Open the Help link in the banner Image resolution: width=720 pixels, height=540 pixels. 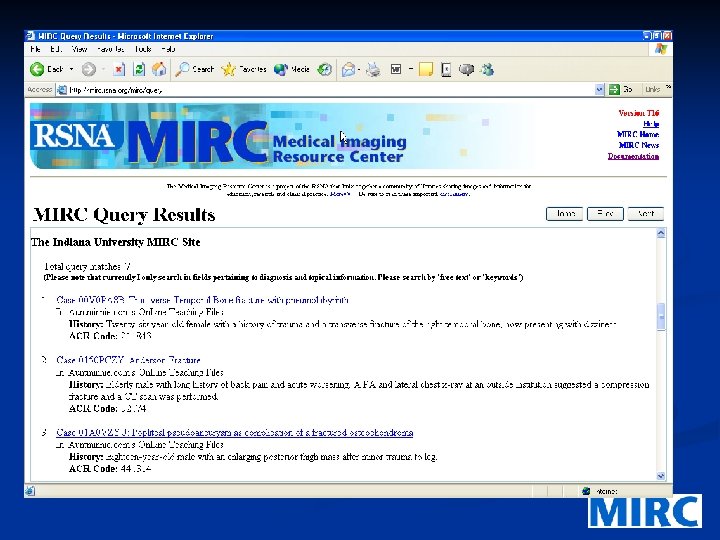pos(651,124)
